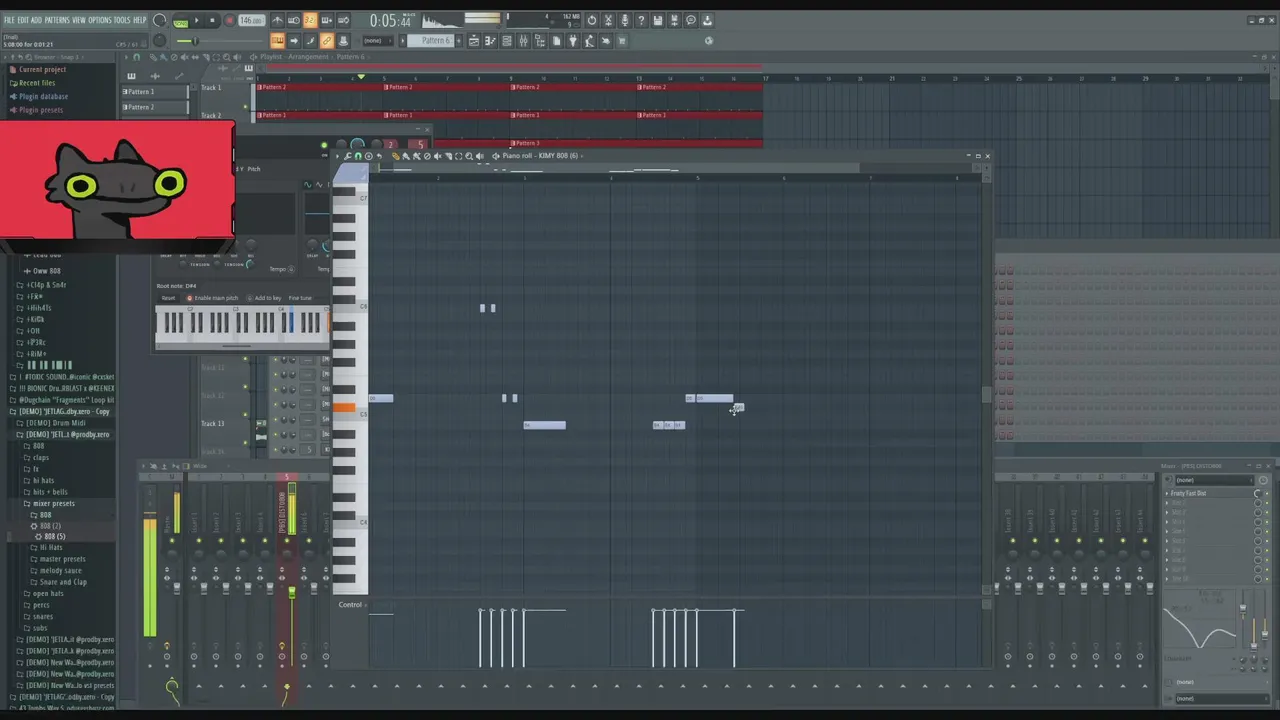Click the microphone recording icon

tap(624, 20)
